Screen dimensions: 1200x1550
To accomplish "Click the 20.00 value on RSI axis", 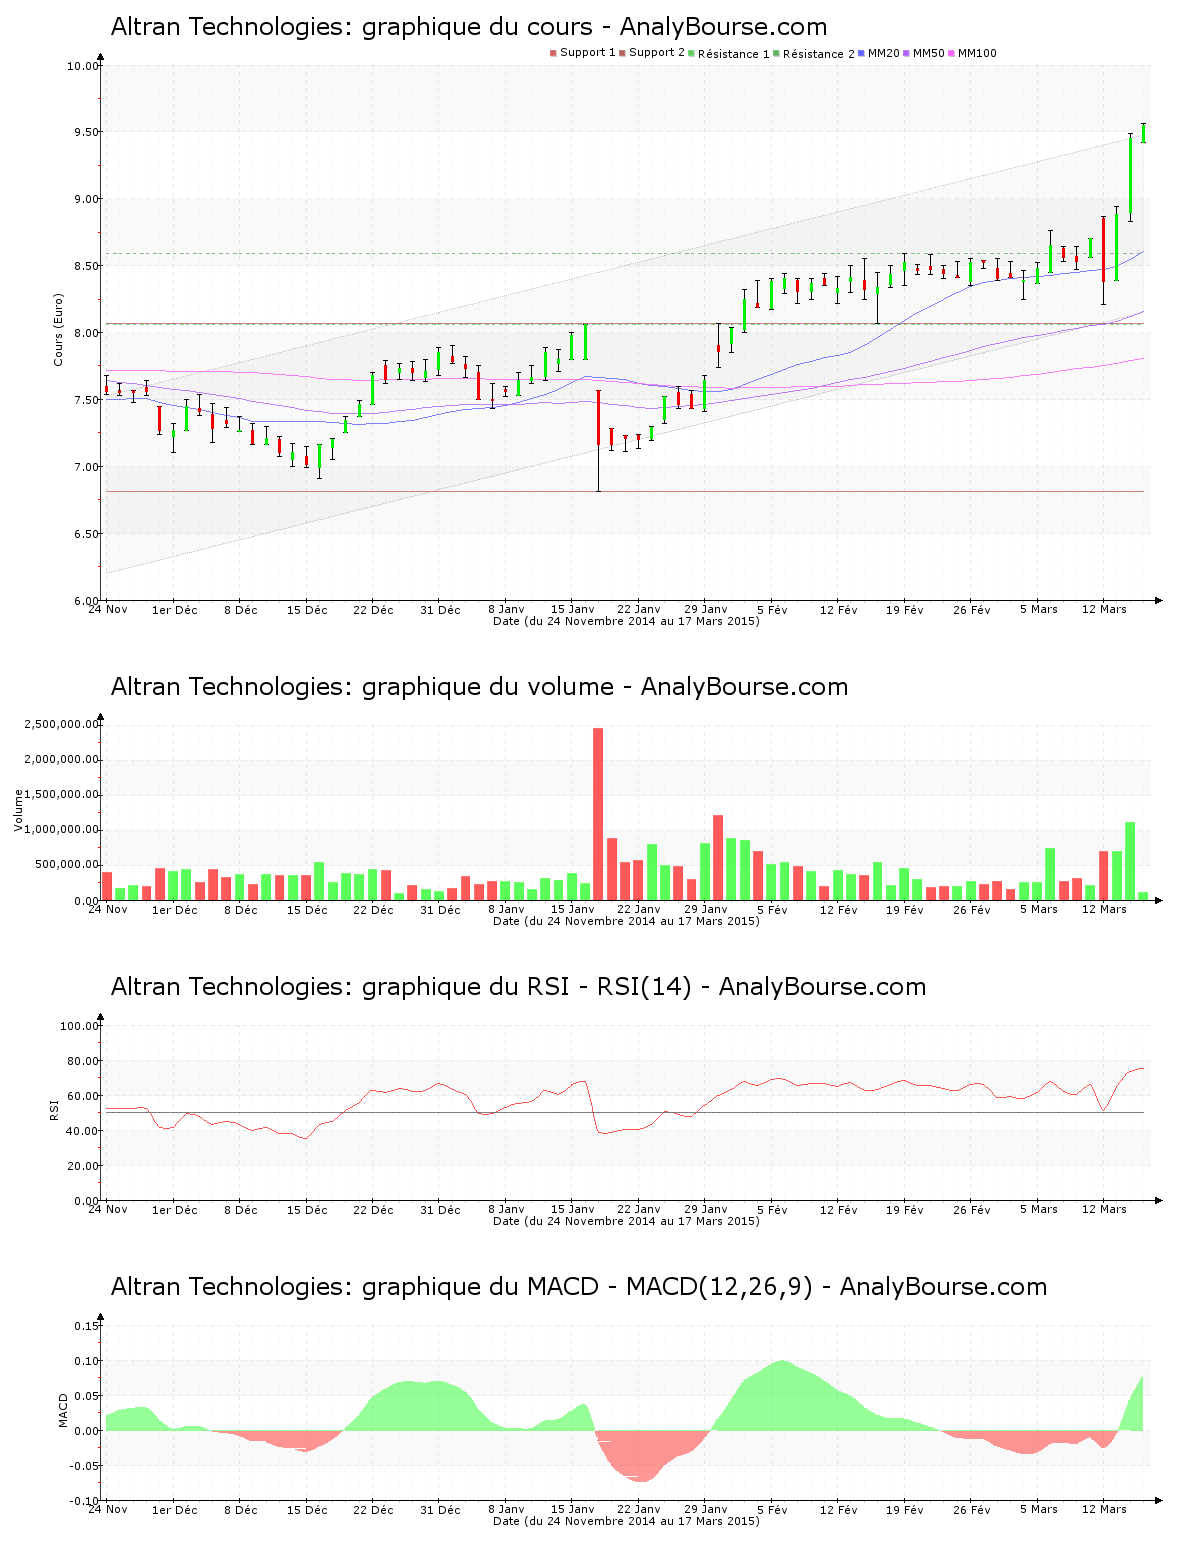I will coord(83,1166).
